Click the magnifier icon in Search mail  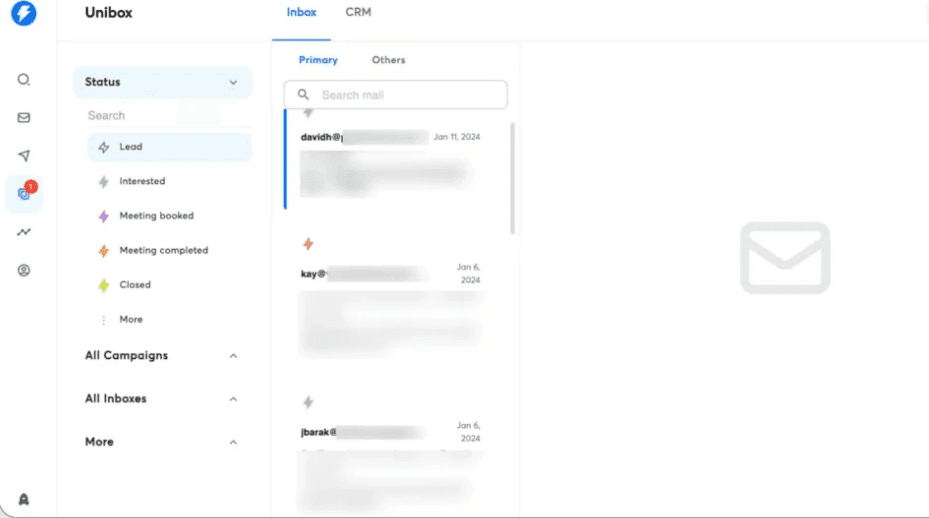303,95
